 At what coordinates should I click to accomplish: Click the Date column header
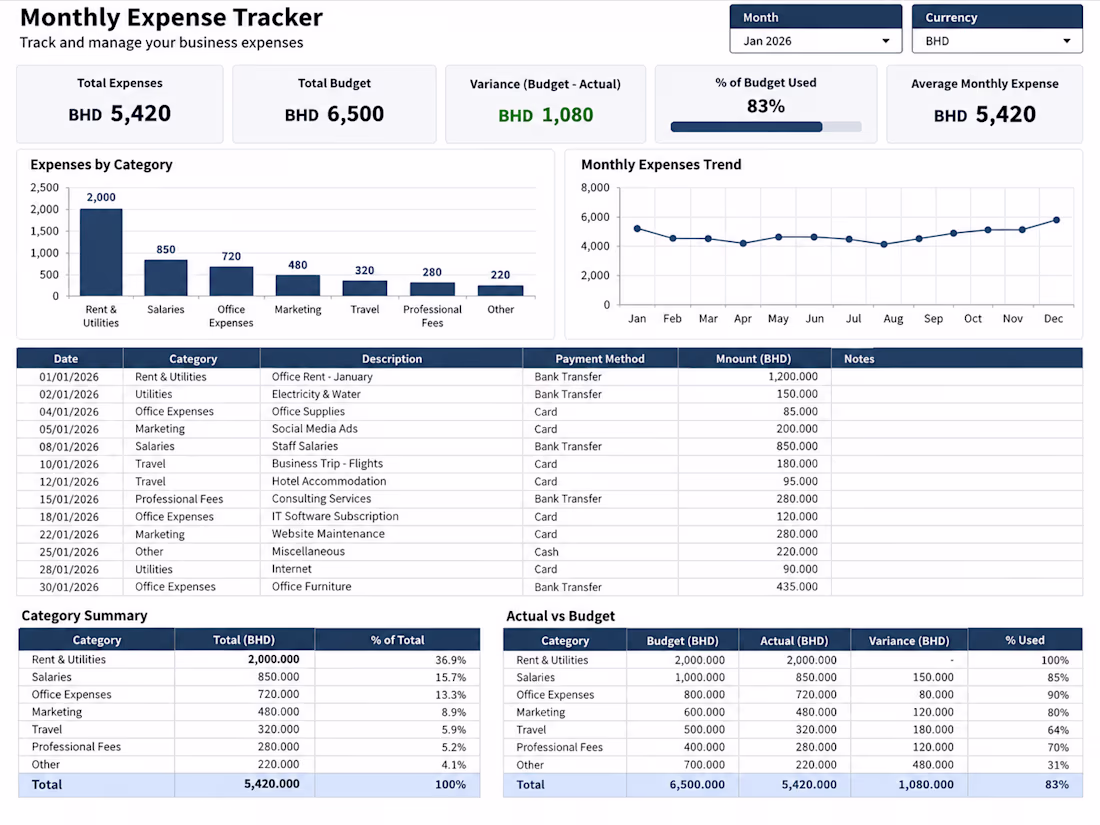coord(69,358)
